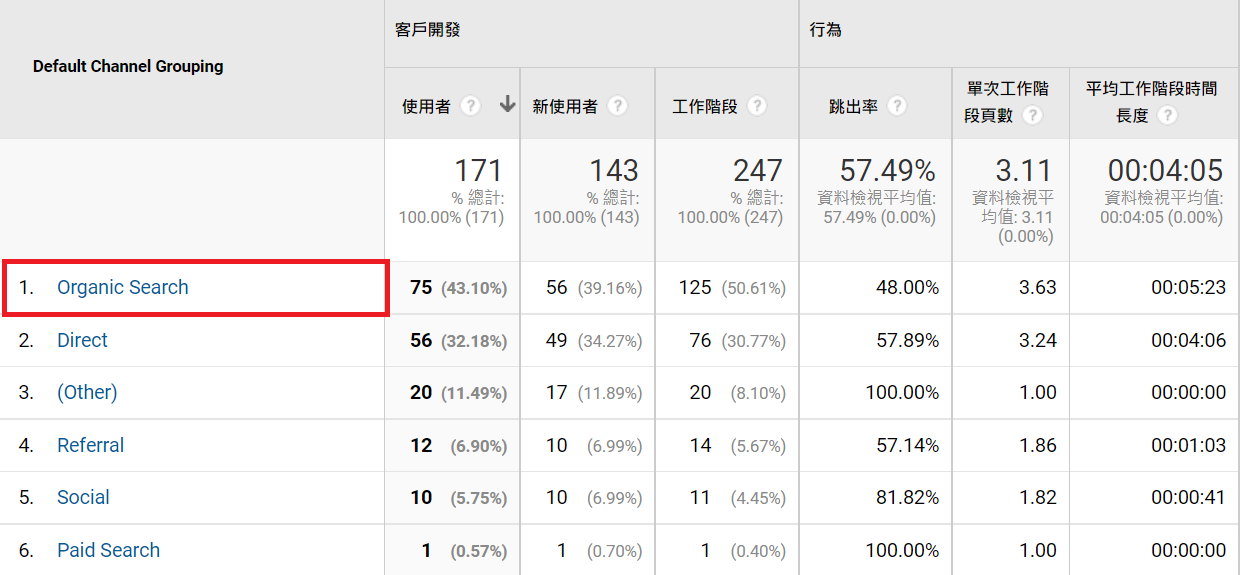Click Referral users cell 12 (6.90%)

click(458, 445)
